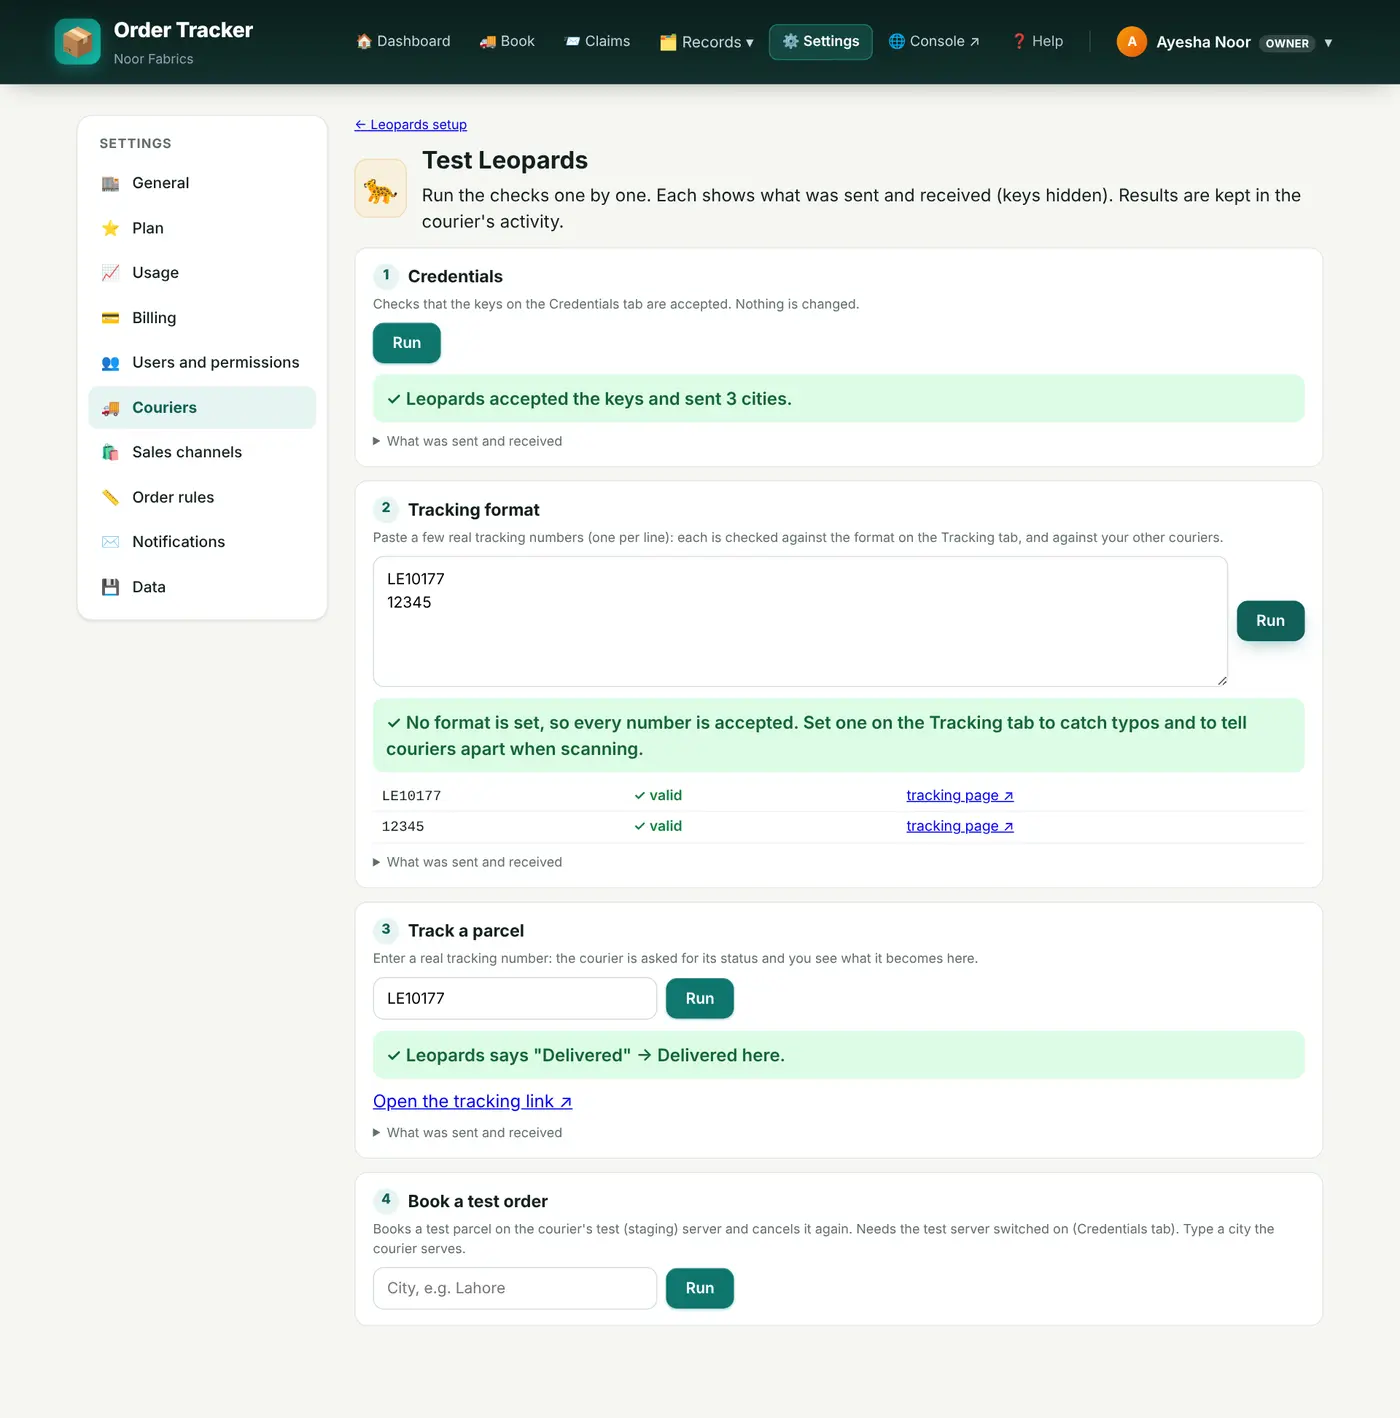Select the Settings nav tab
1400x1418 pixels.
(x=821, y=41)
